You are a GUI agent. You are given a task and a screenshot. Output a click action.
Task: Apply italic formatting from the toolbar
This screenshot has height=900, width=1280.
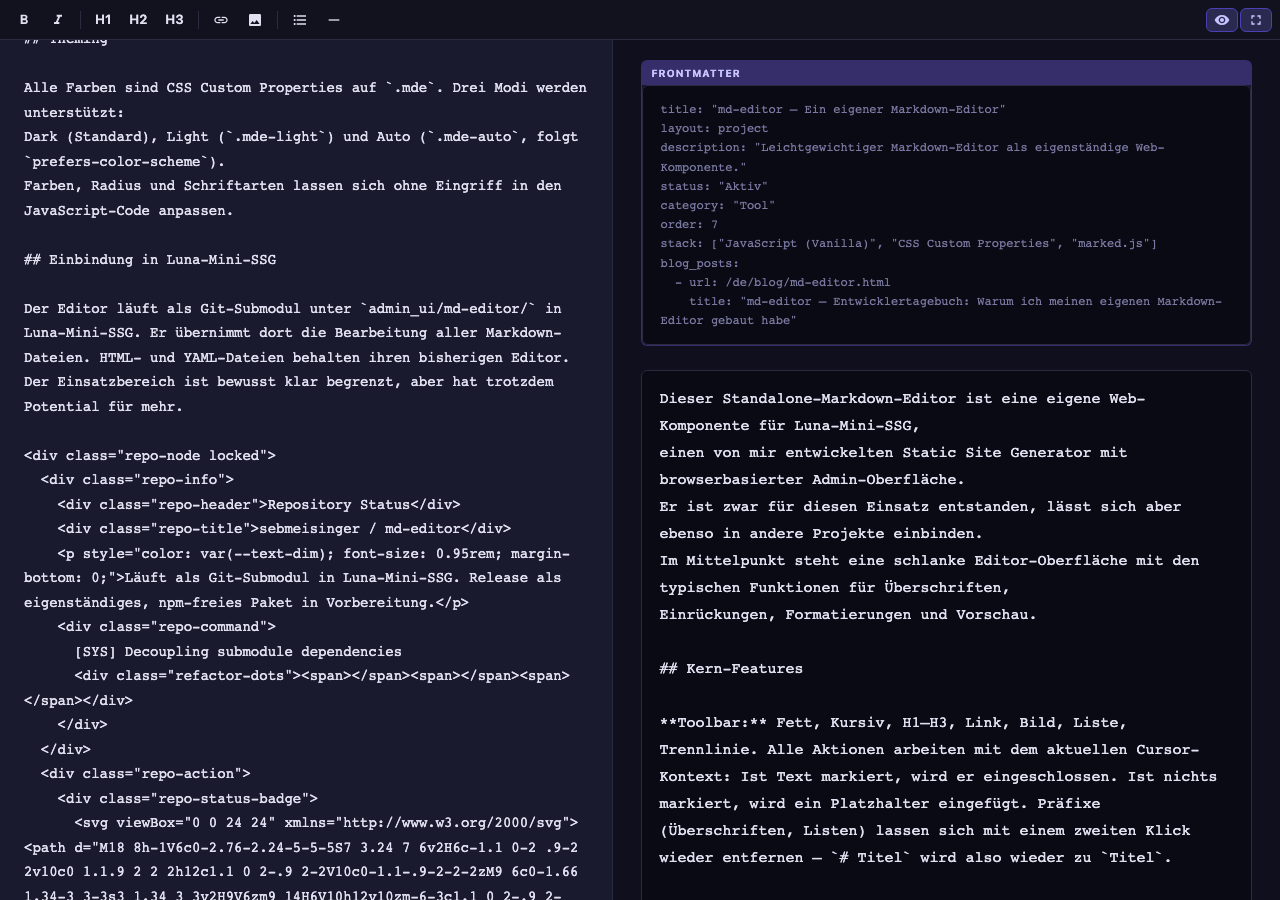click(58, 20)
